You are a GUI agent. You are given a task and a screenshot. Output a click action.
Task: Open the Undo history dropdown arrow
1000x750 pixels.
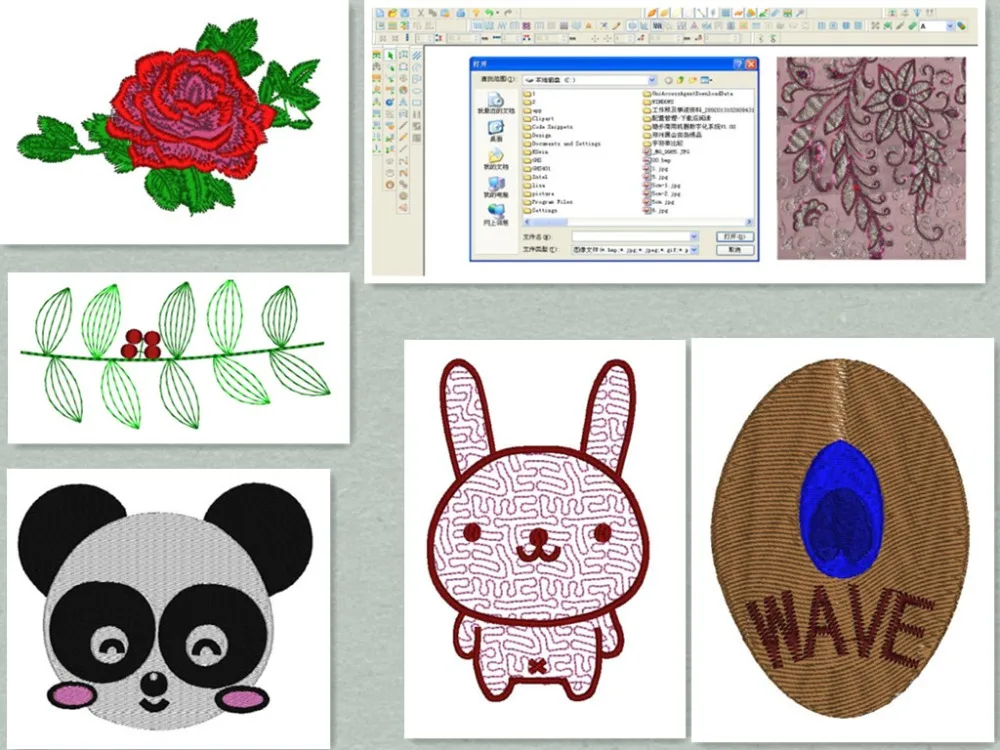[x=497, y=13]
